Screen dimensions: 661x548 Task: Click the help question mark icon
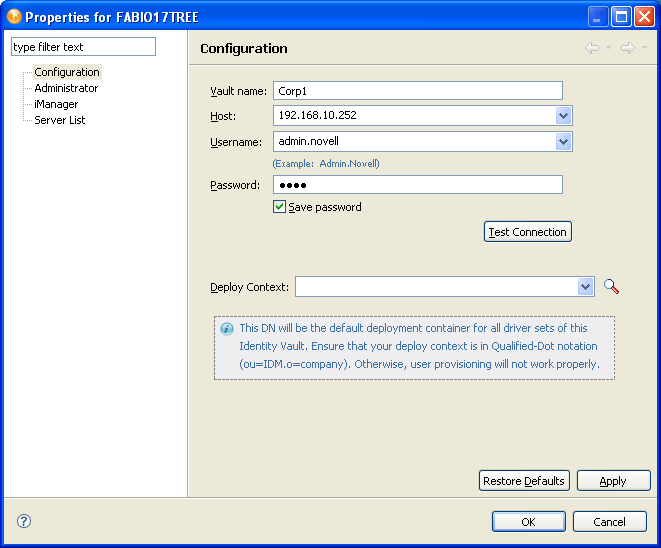click(24, 521)
